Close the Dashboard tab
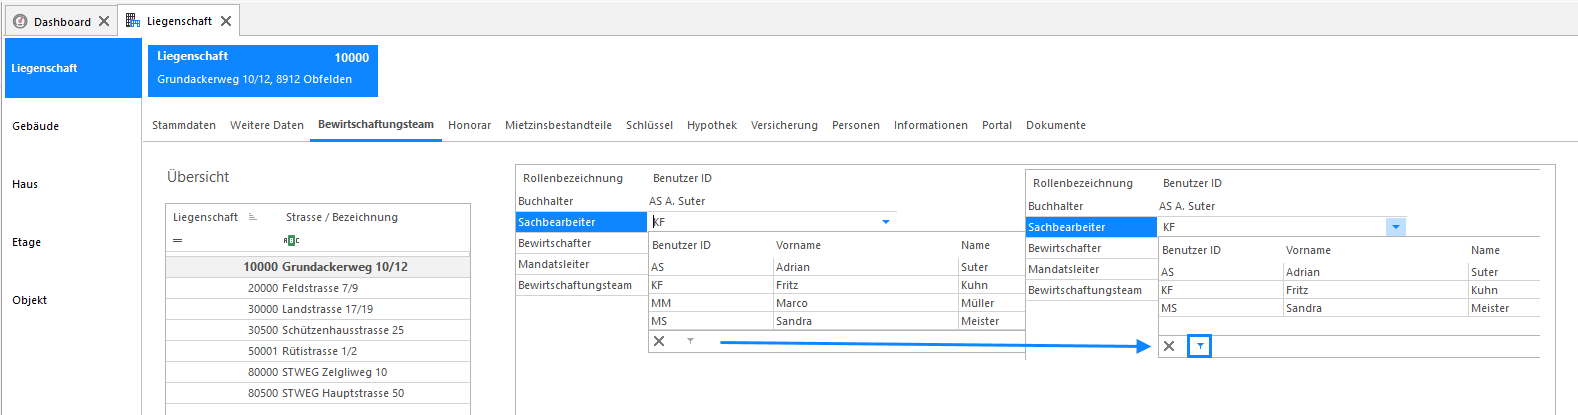This screenshot has width=1578, height=415. pos(104,21)
